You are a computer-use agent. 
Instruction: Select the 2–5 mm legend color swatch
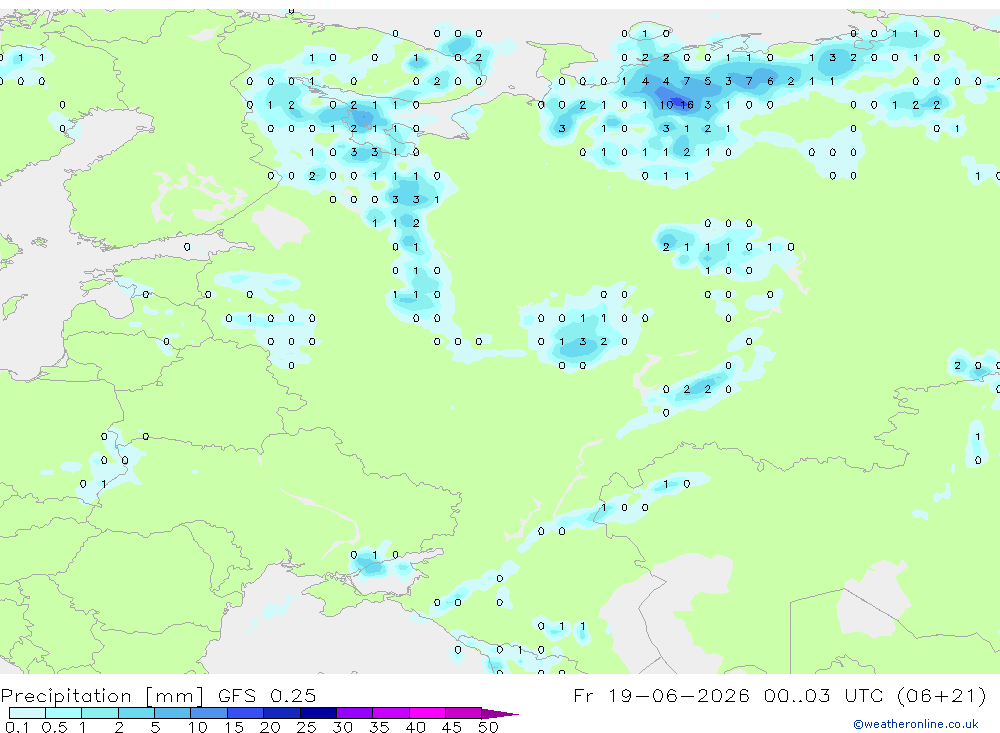pos(136,713)
